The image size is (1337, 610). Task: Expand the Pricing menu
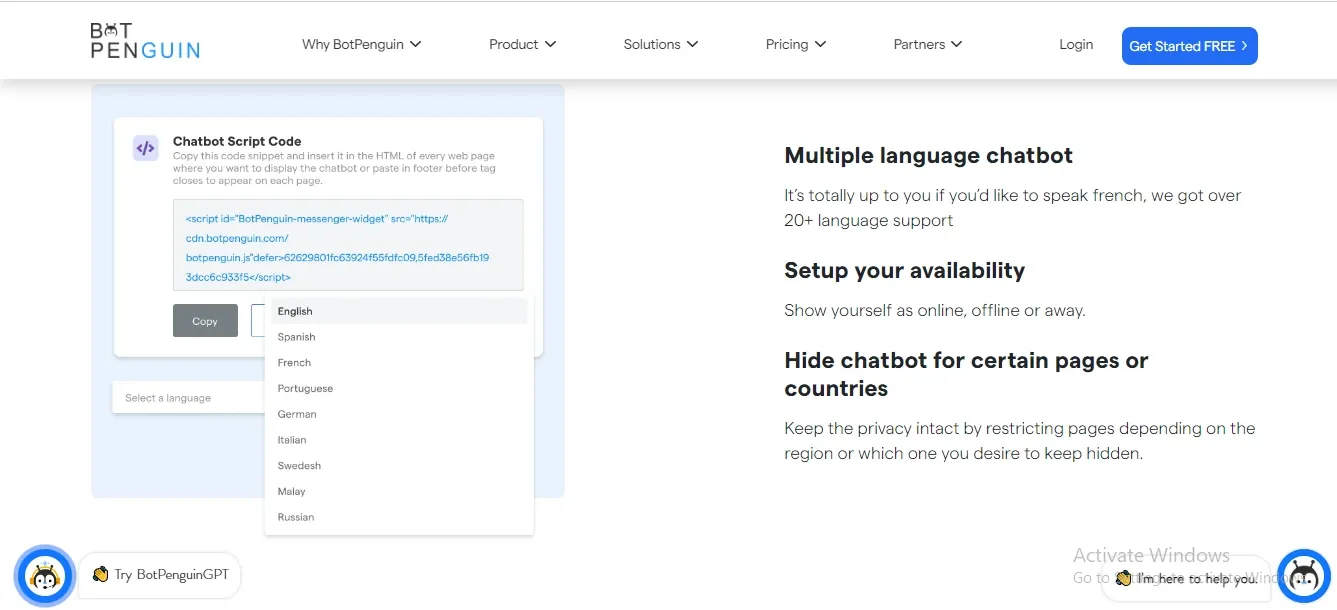click(x=796, y=44)
